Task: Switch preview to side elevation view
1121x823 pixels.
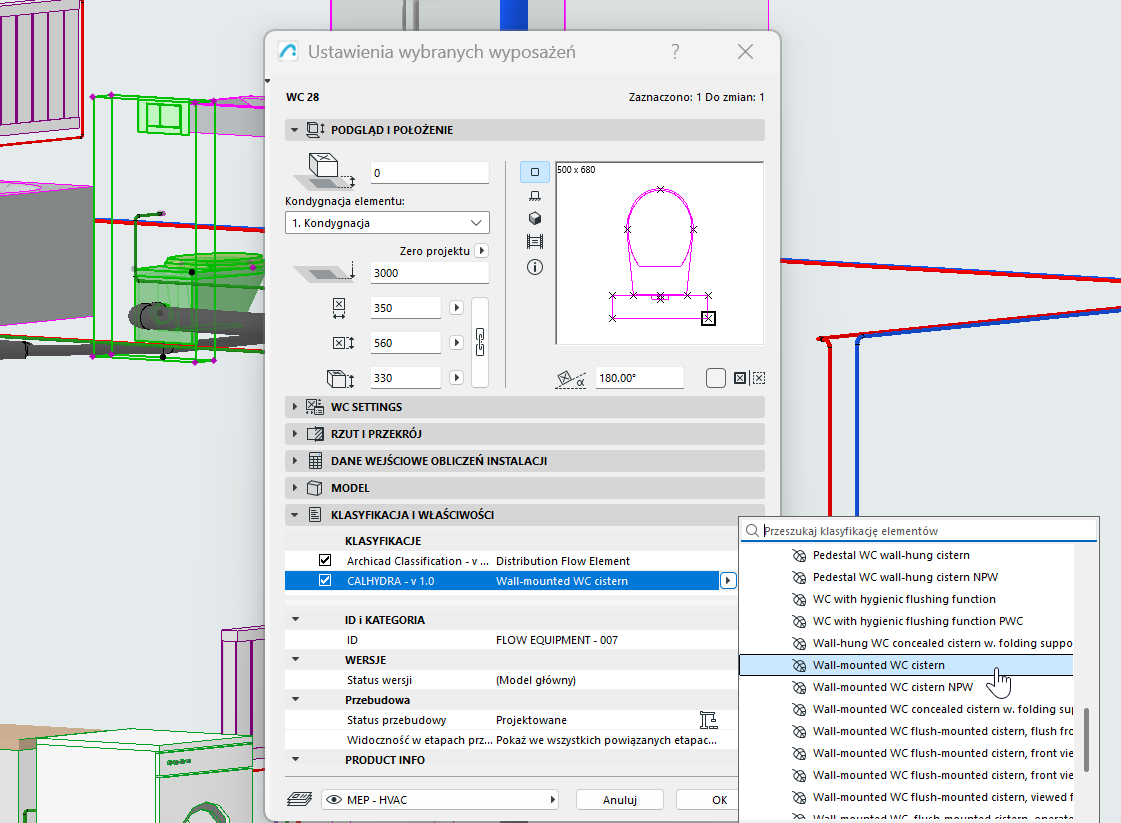Action: click(x=534, y=196)
